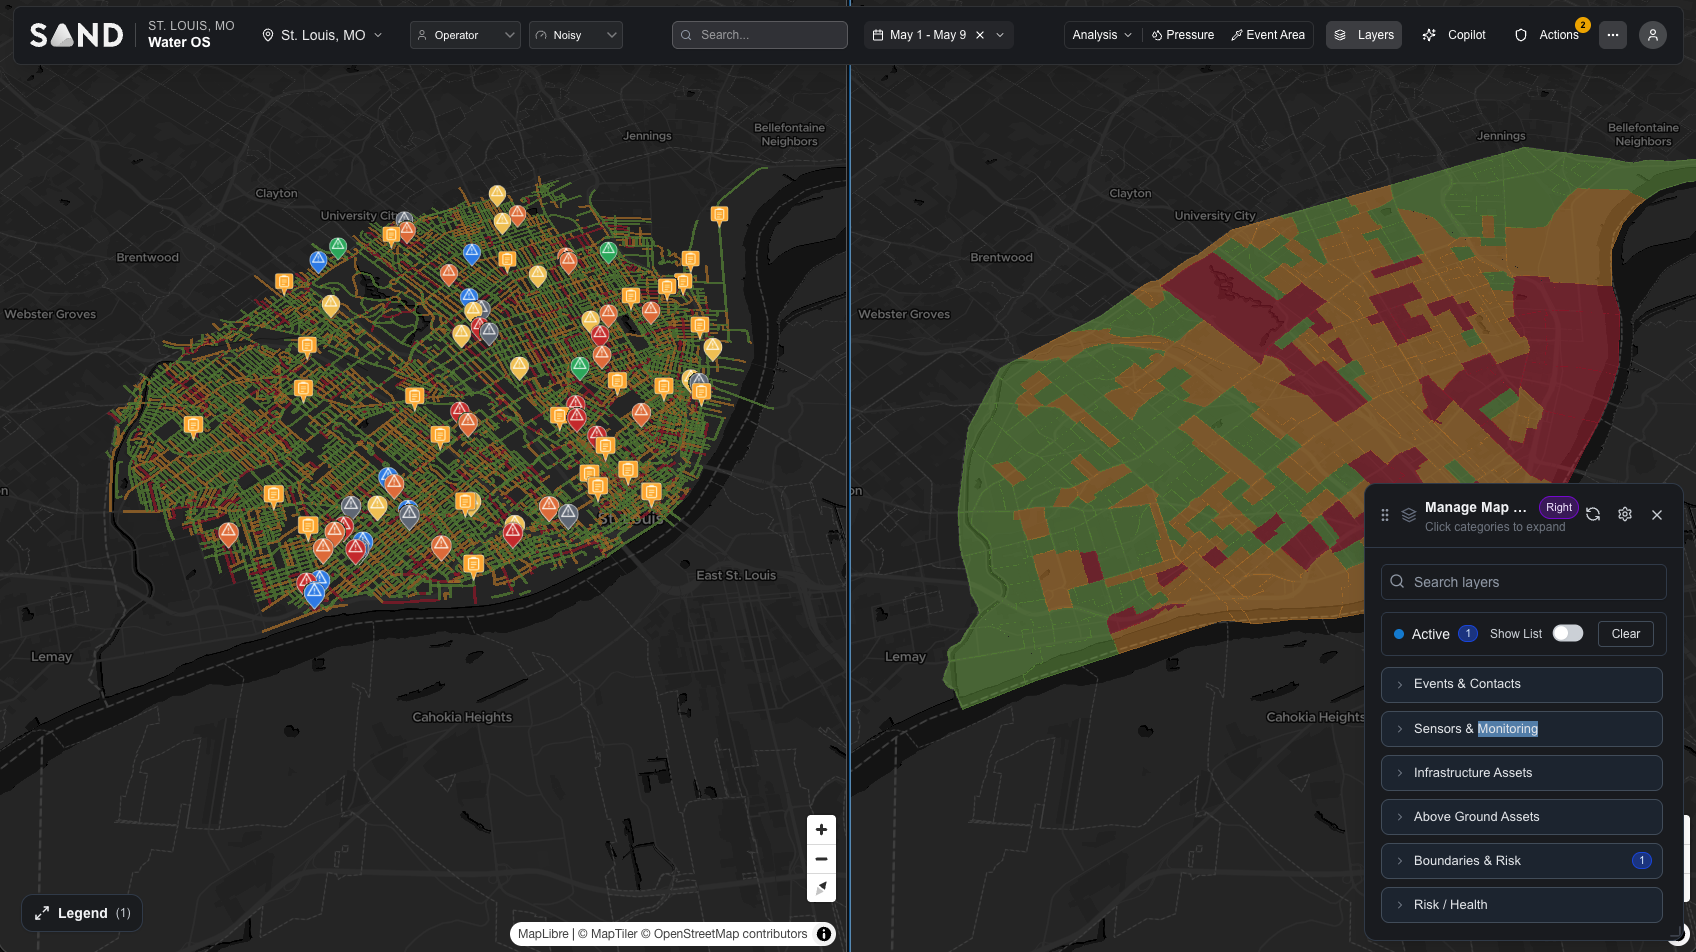Grab the panel drag handle dots icon
The height and width of the screenshot is (952, 1696).
(x=1385, y=515)
